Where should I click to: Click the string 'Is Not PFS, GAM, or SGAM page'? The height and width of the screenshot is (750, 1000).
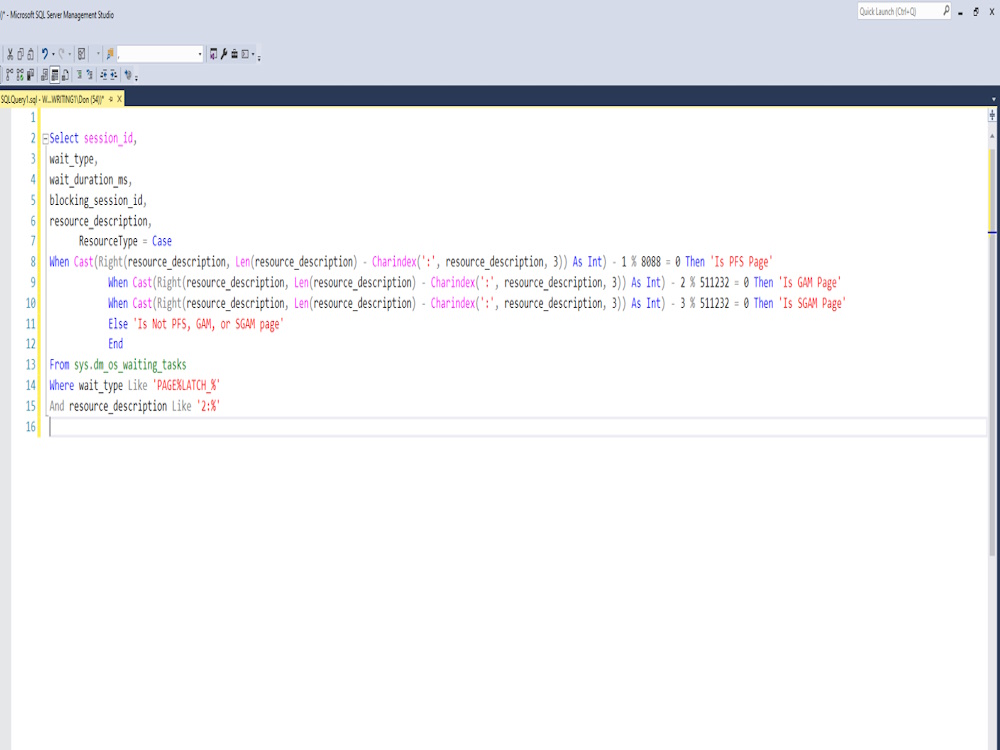point(208,324)
